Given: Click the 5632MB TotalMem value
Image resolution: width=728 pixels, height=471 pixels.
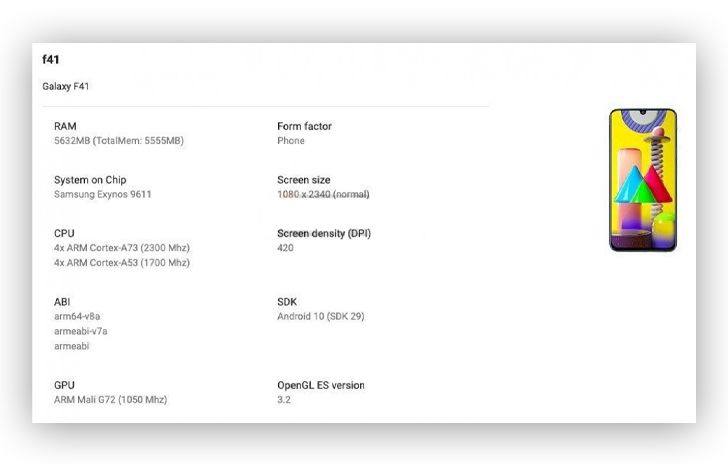Looking at the screenshot, I should 119,141.
